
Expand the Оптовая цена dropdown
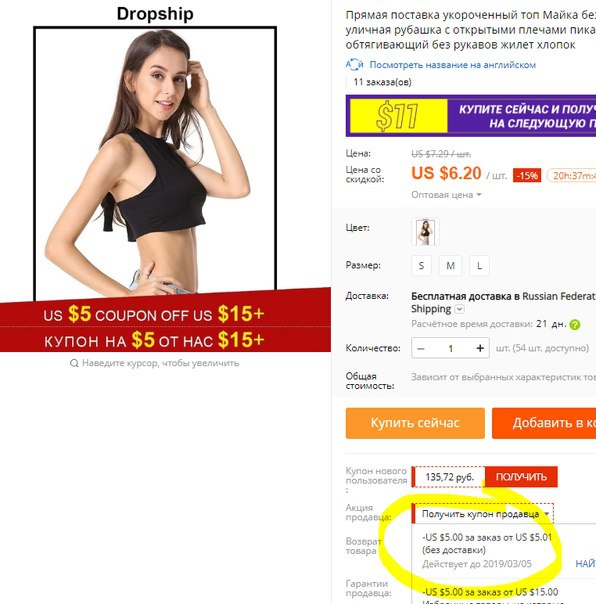447,195
